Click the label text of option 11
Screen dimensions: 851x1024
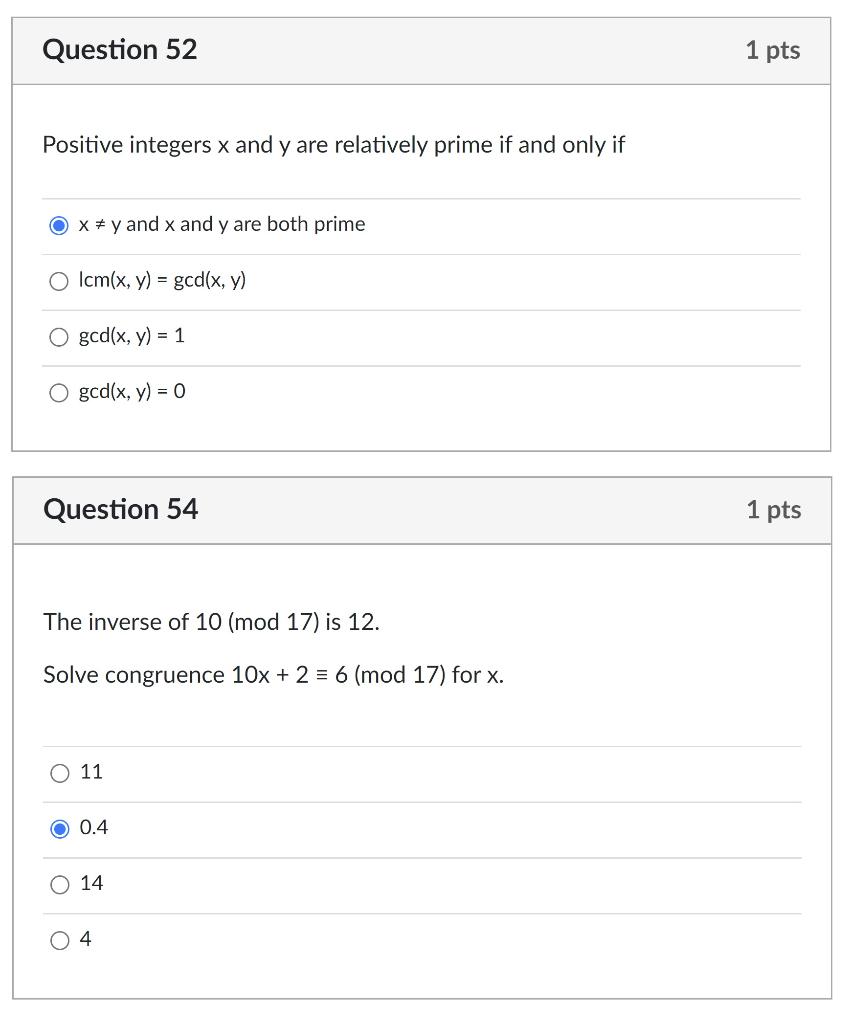[89, 772]
